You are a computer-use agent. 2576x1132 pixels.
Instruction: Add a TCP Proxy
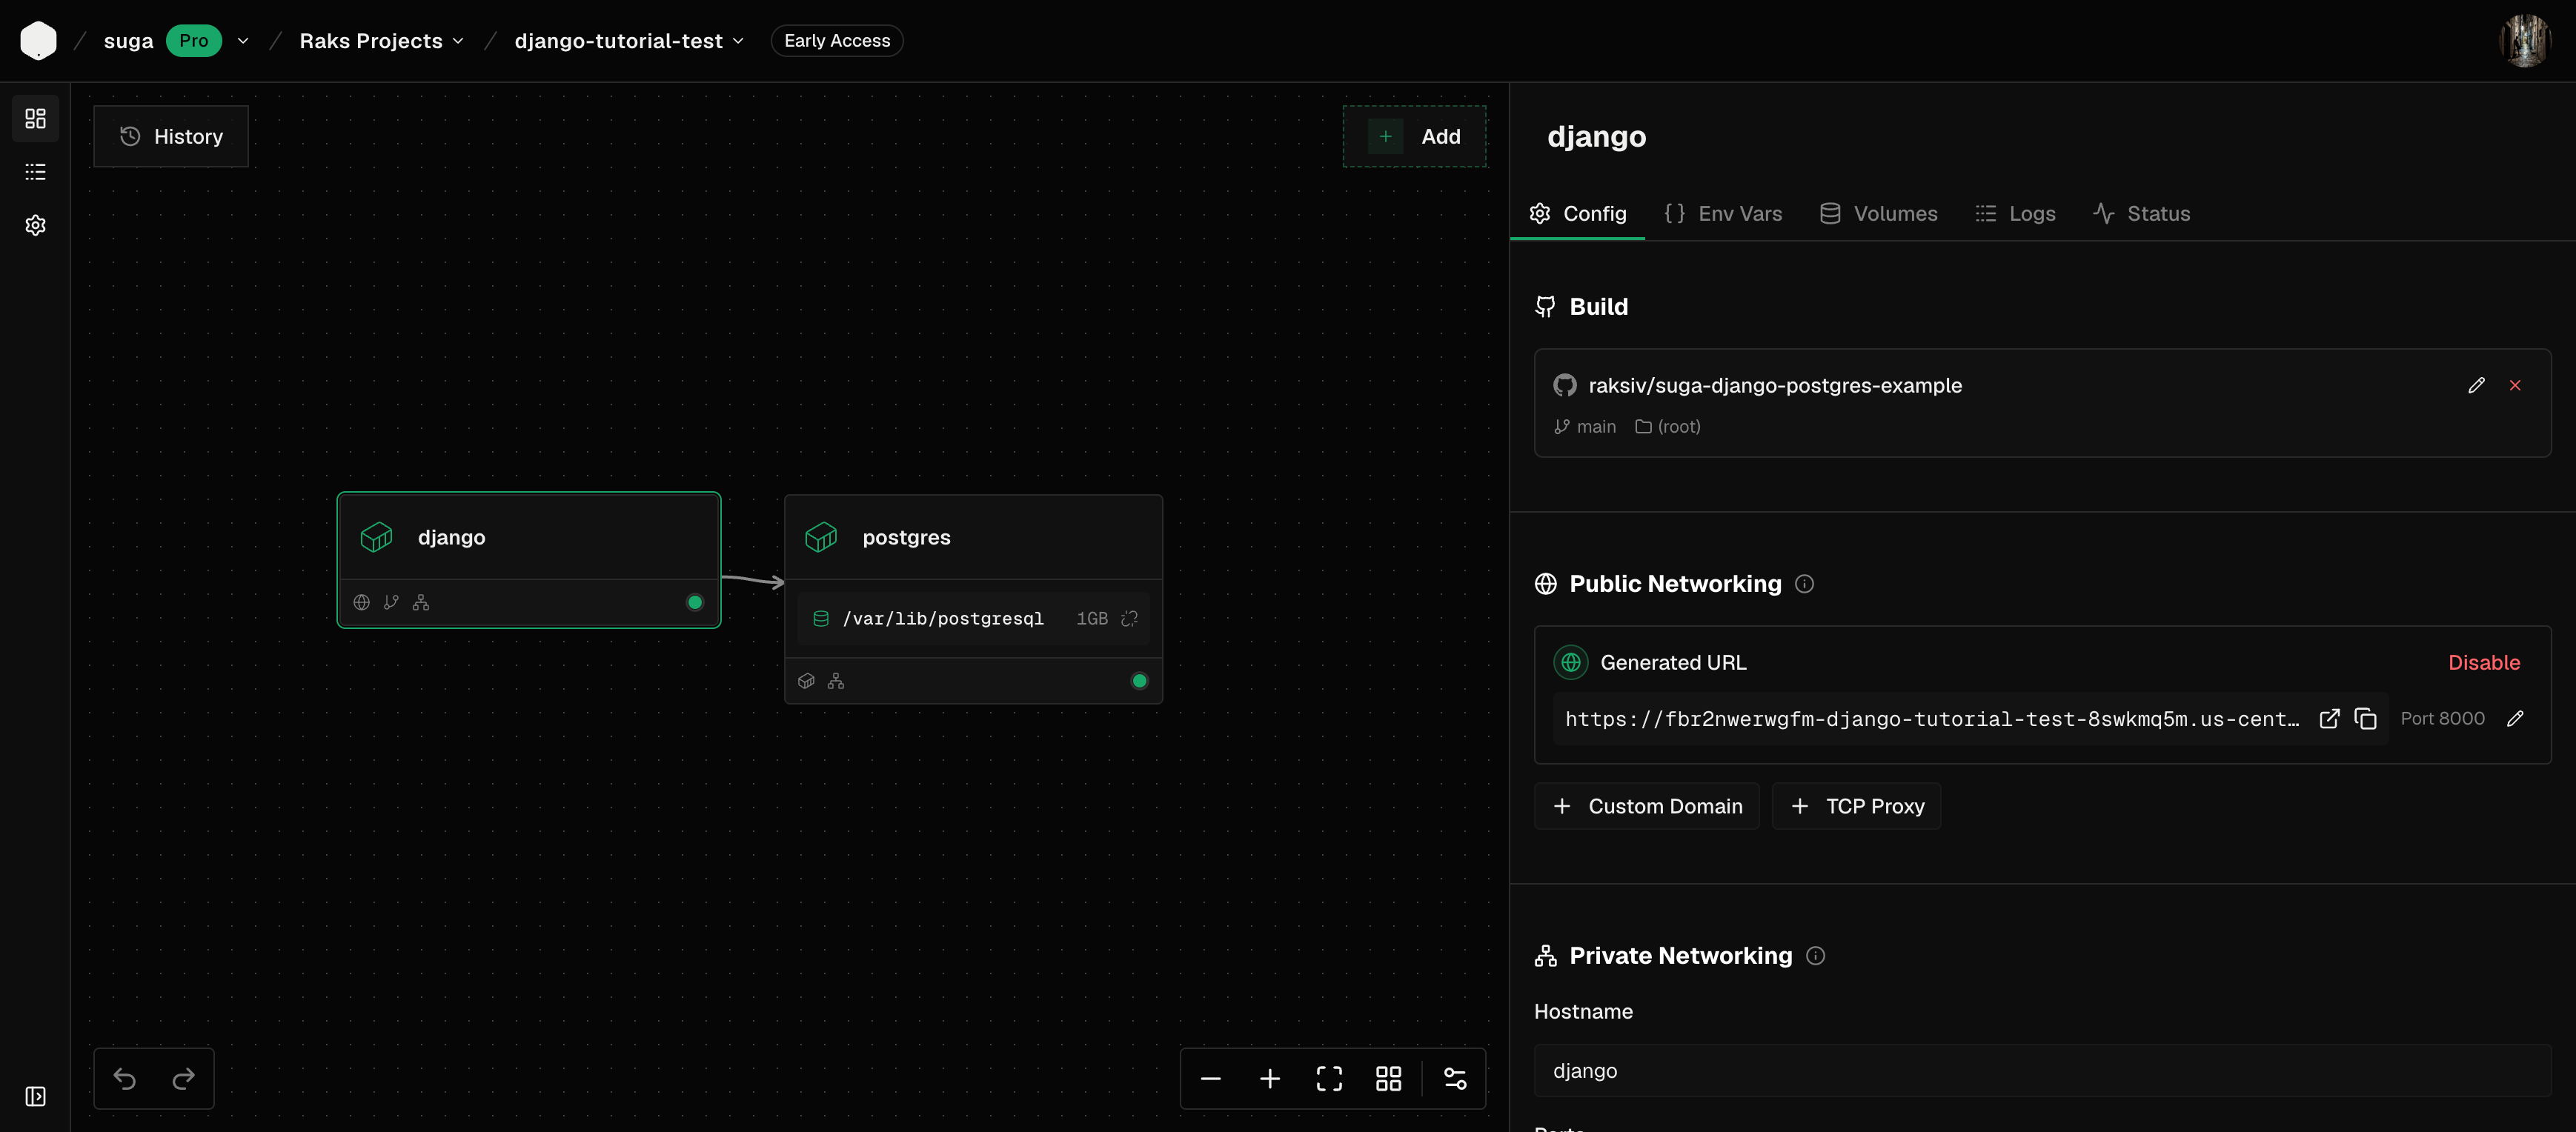coord(1856,806)
